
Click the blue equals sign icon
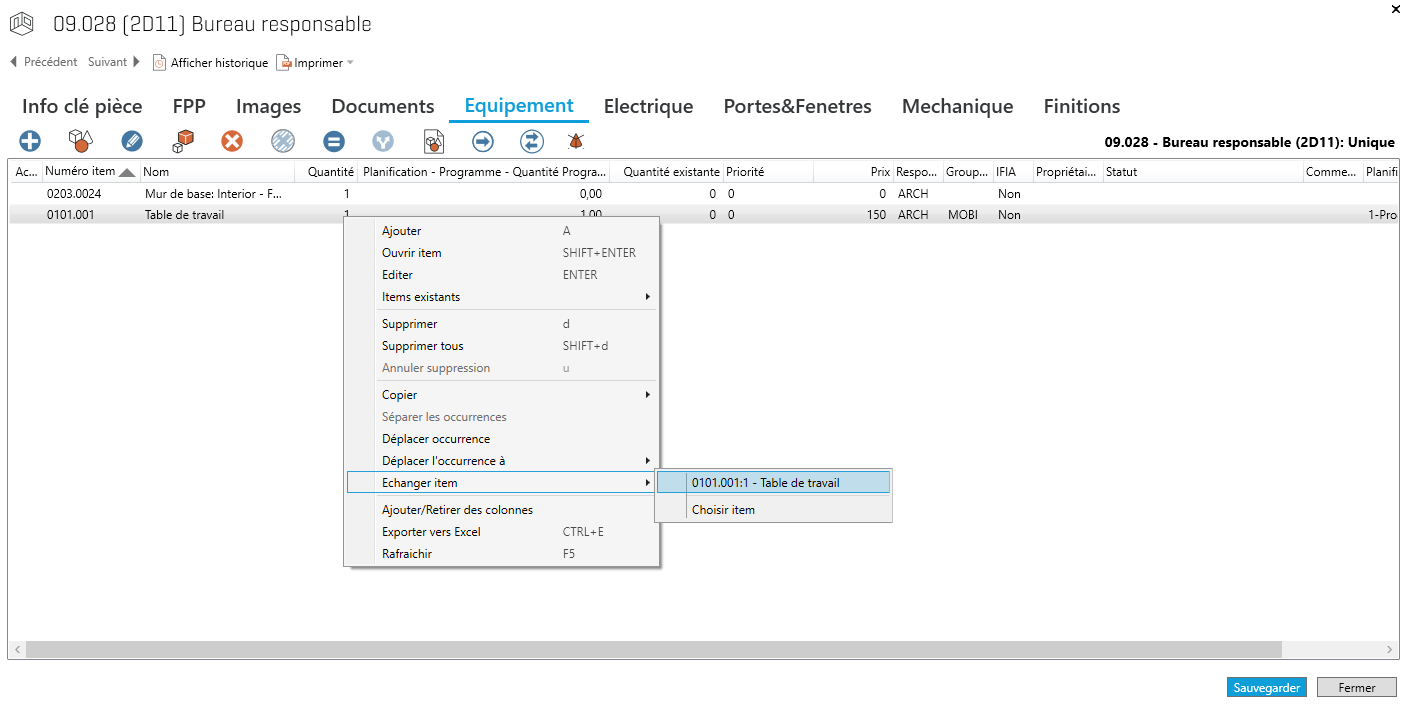tap(334, 141)
